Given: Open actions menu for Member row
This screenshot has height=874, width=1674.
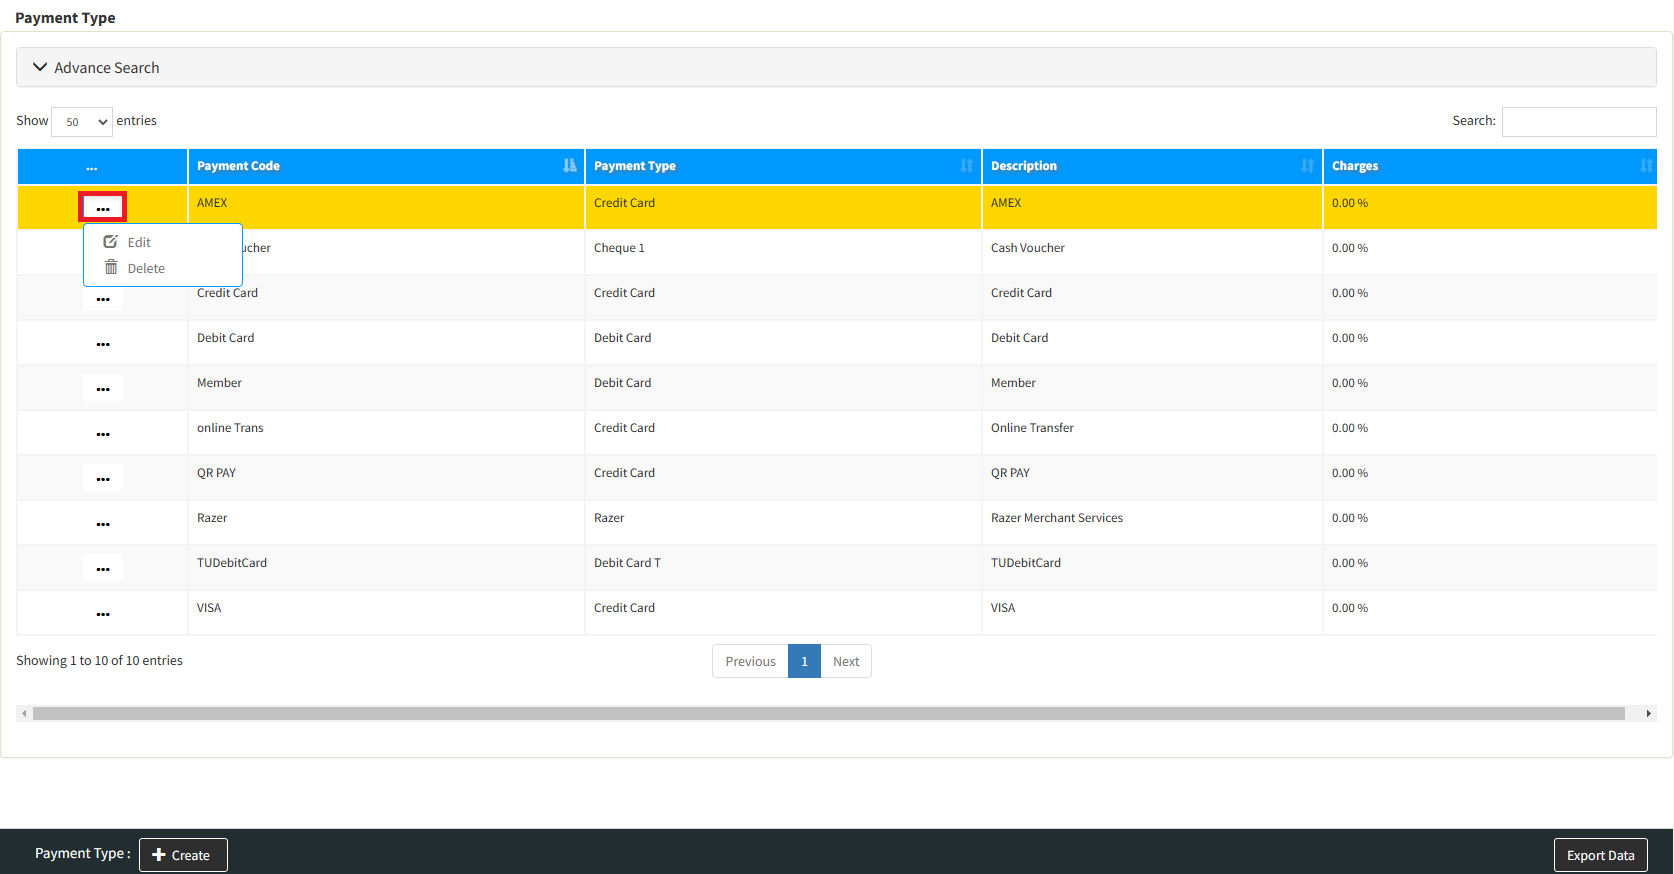Looking at the screenshot, I should [x=103, y=388].
